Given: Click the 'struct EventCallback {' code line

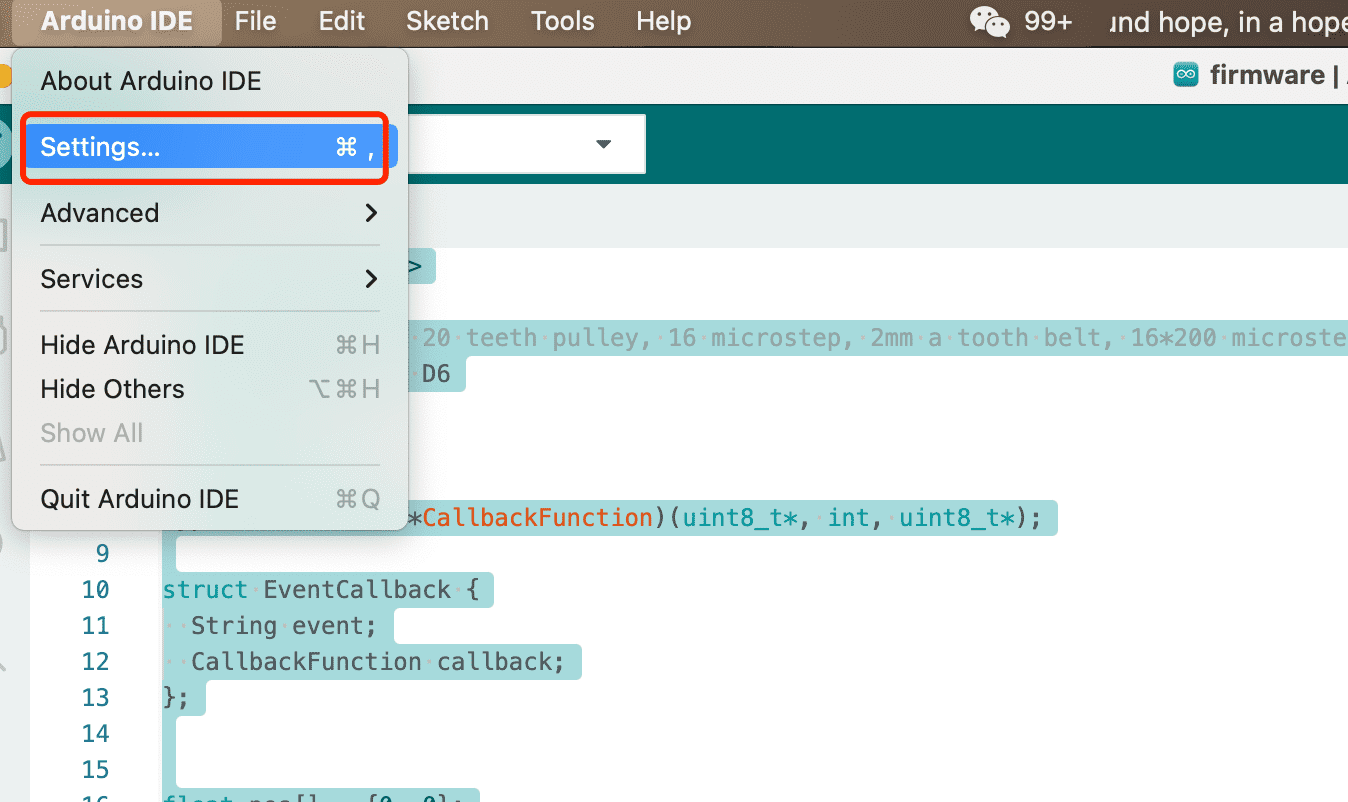Looking at the screenshot, I should pos(321,590).
